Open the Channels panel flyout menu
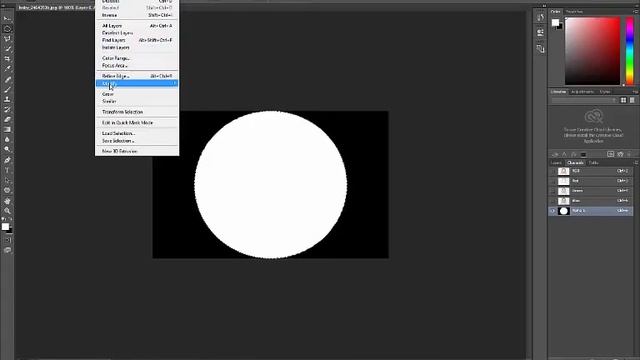 [x=635, y=163]
